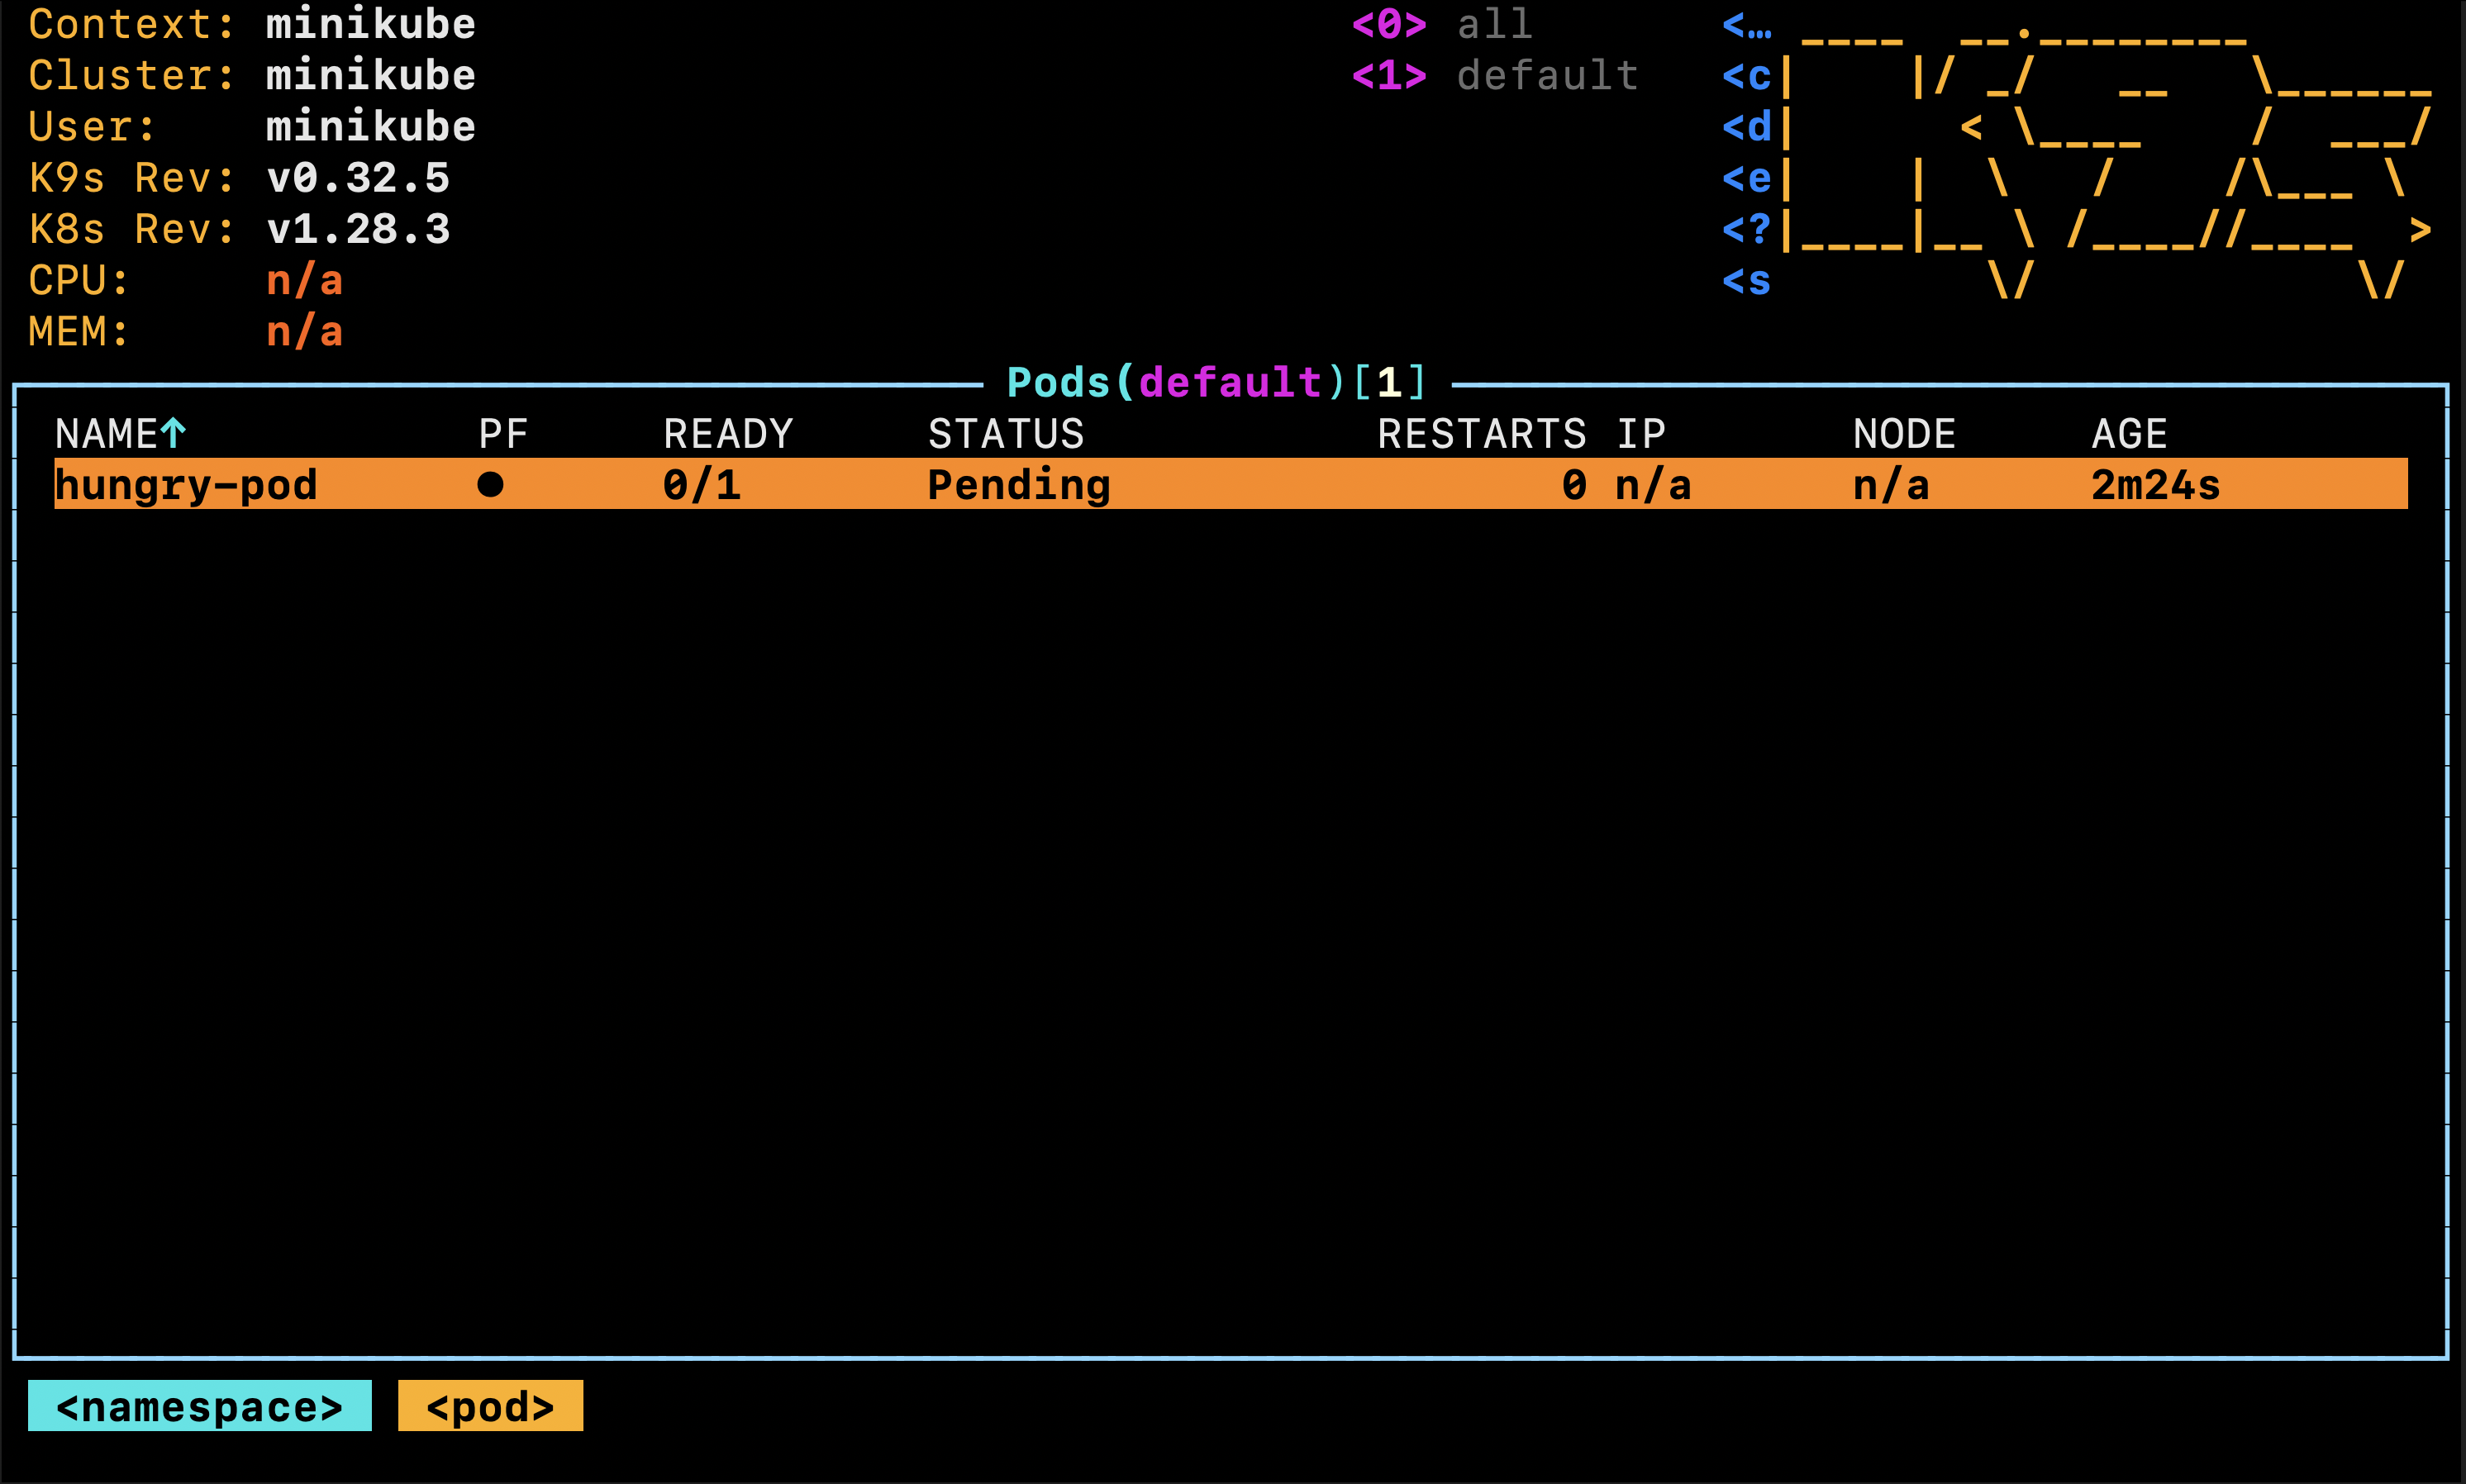This screenshot has width=2466, height=1484.
Task: Click the RESTARTS column header
Action: click(x=1482, y=434)
